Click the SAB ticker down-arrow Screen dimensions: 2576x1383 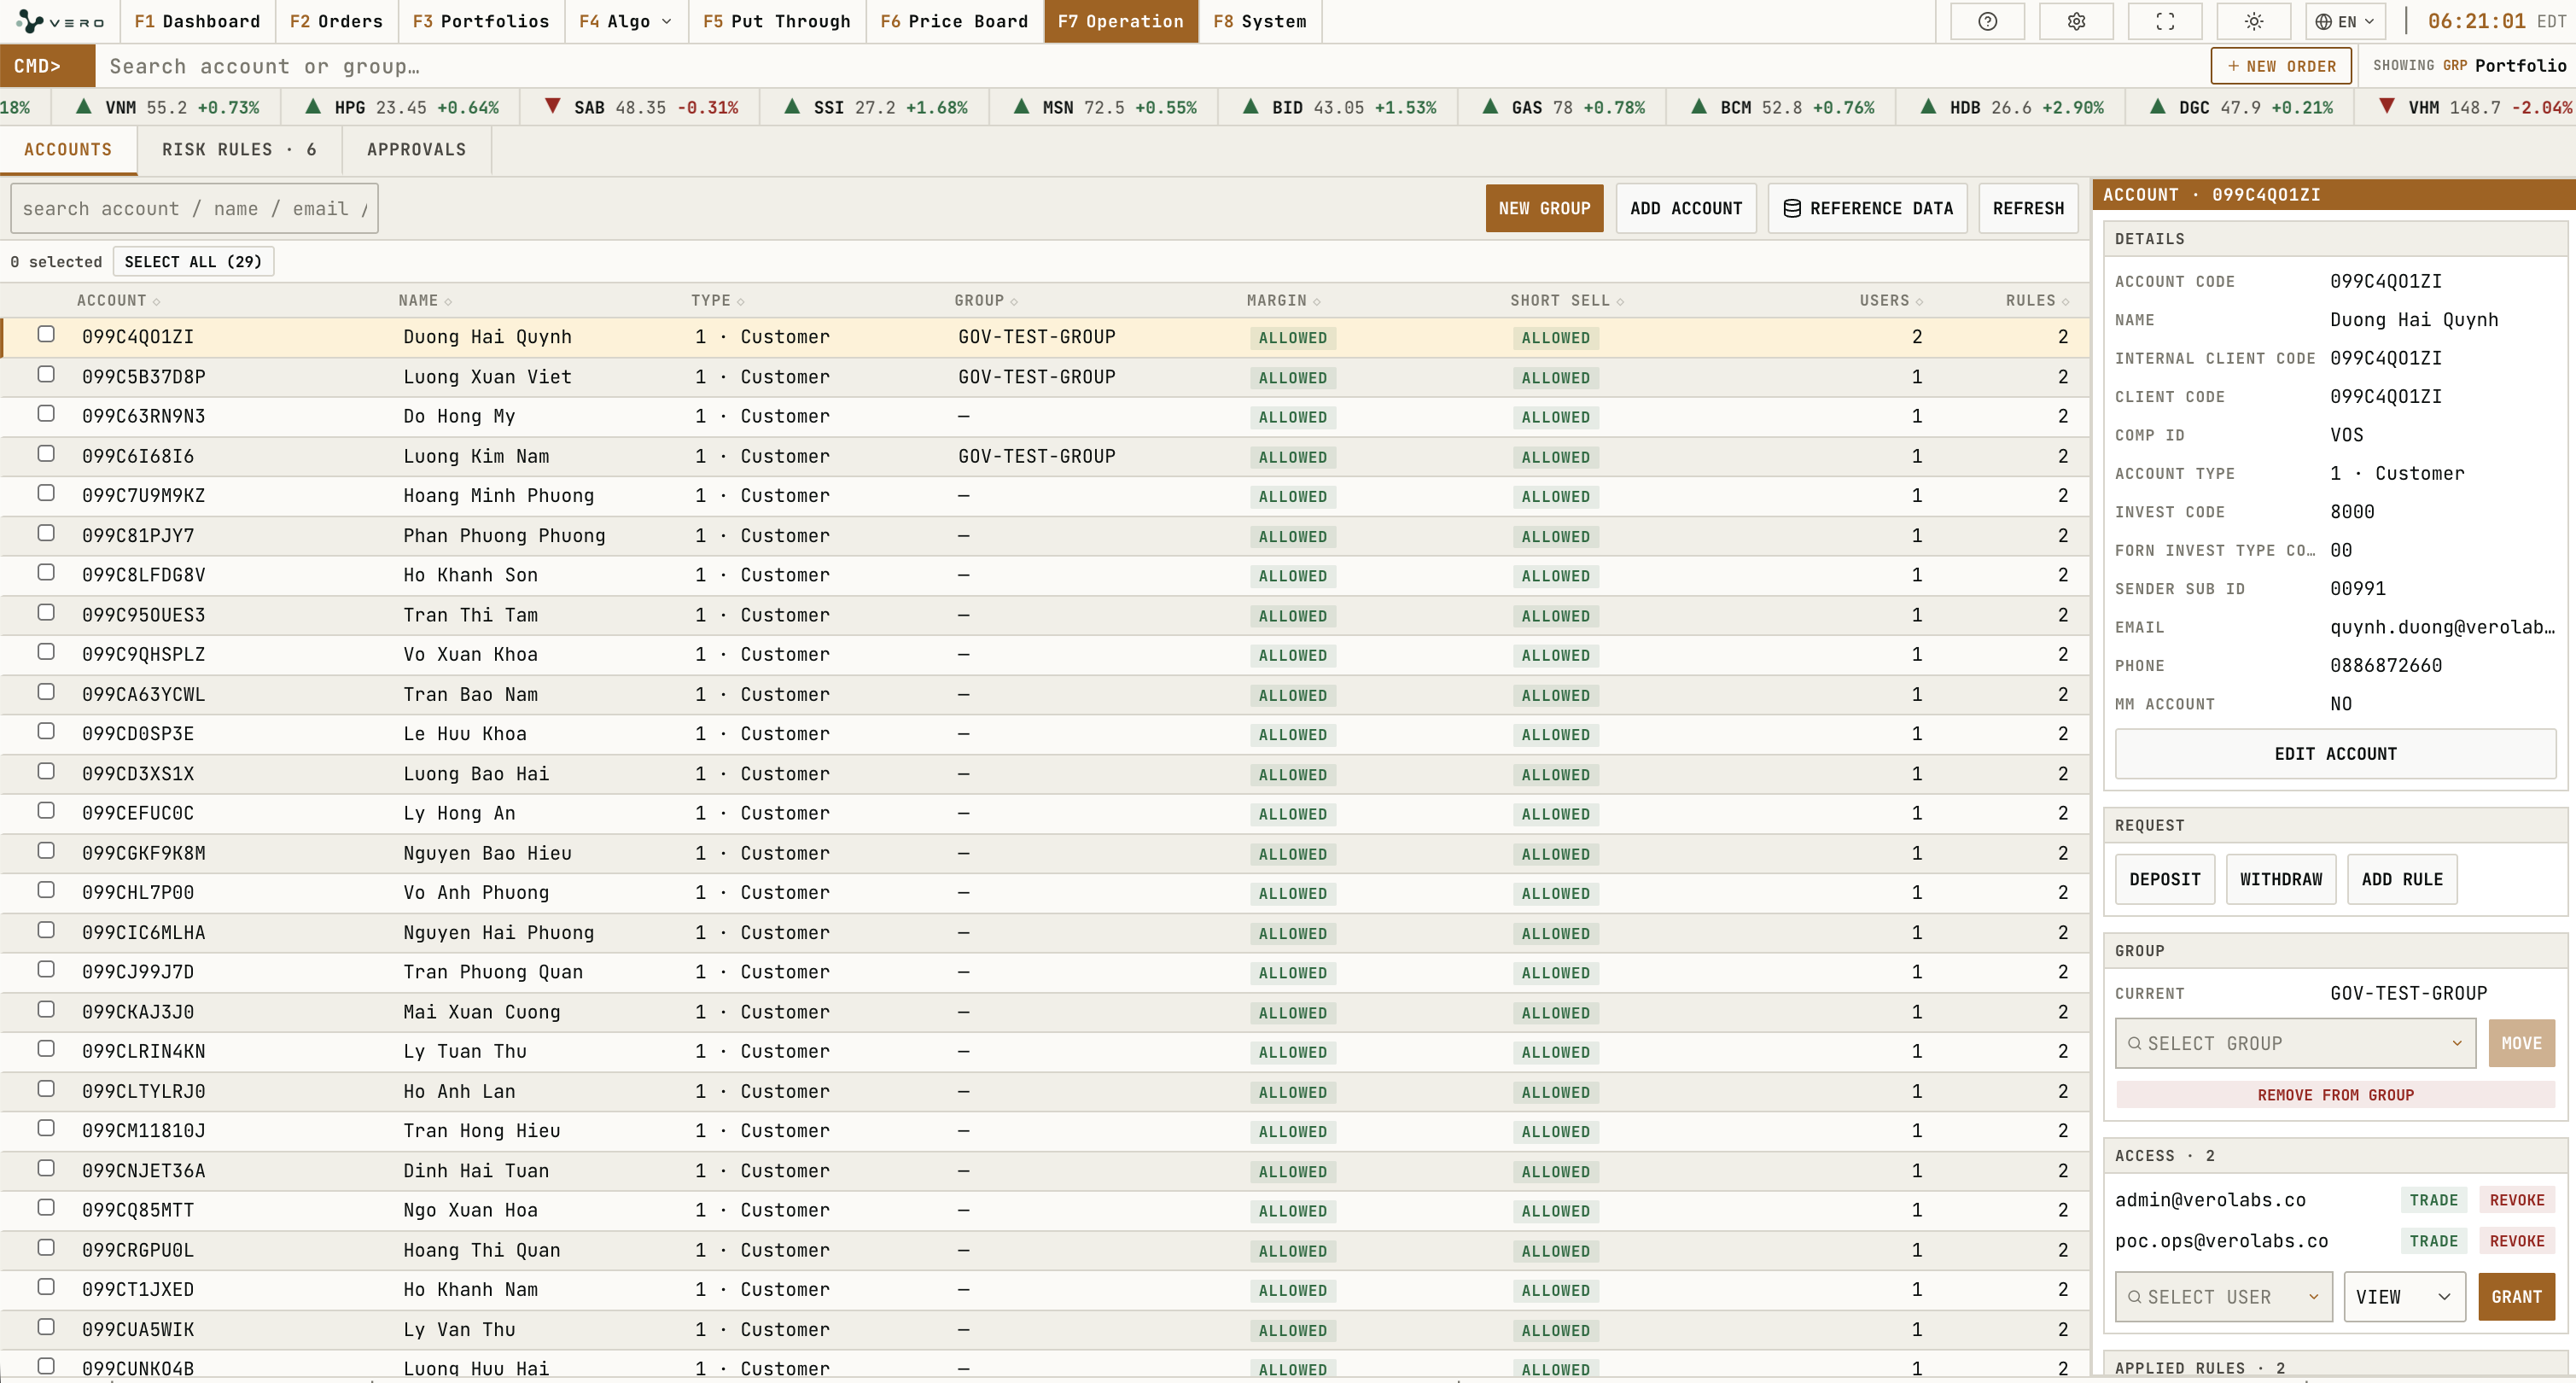pyautogui.click(x=552, y=106)
